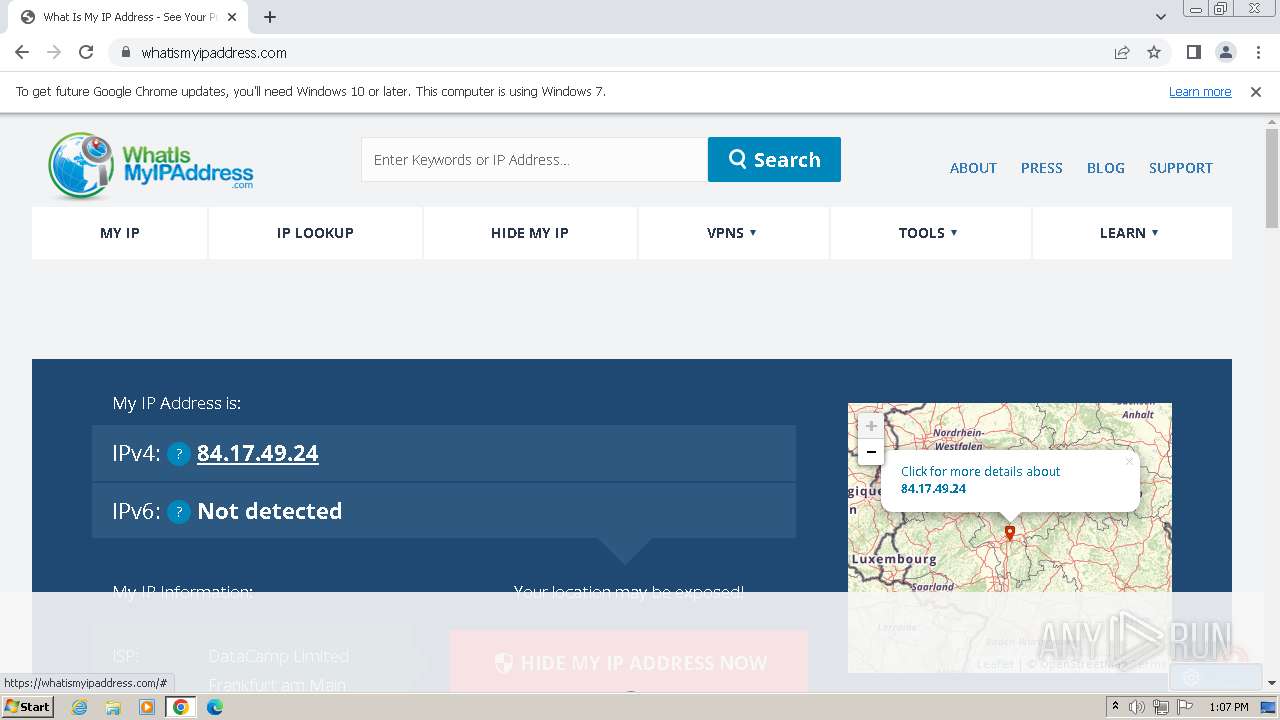
Task: Focus the Keywords or IP Address field
Action: coord(534,160)
